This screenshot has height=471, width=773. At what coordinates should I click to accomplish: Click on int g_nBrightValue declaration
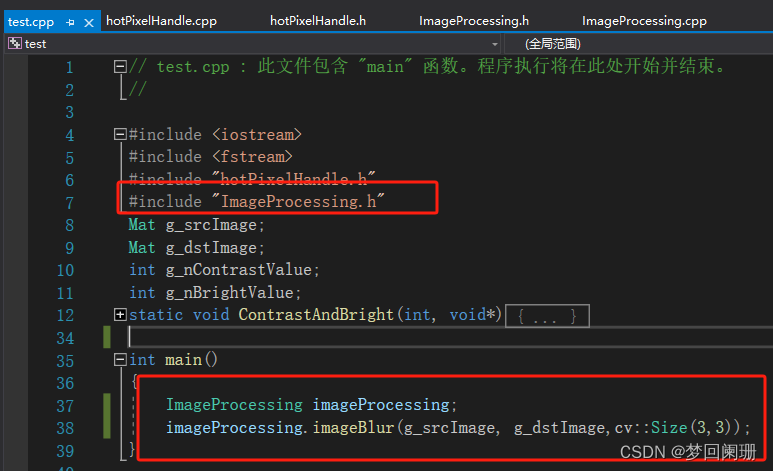(215, 293)
